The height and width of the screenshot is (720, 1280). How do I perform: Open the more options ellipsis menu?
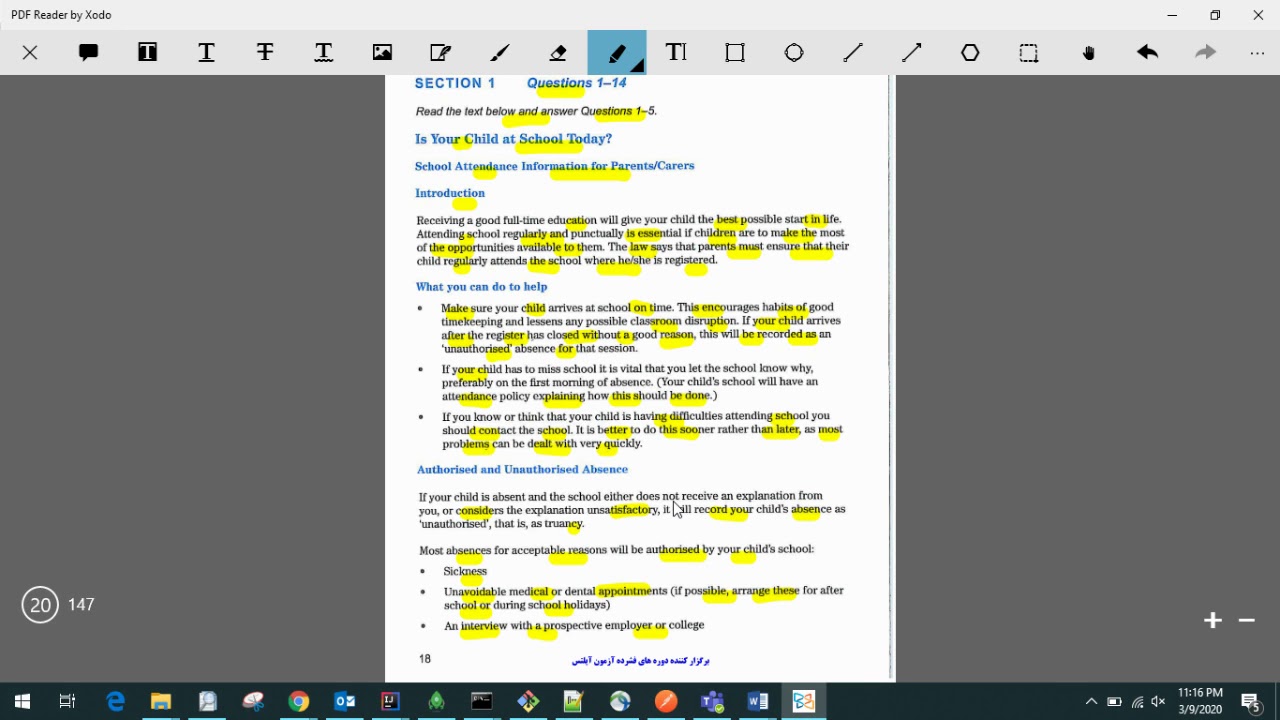pos(1257,53)
